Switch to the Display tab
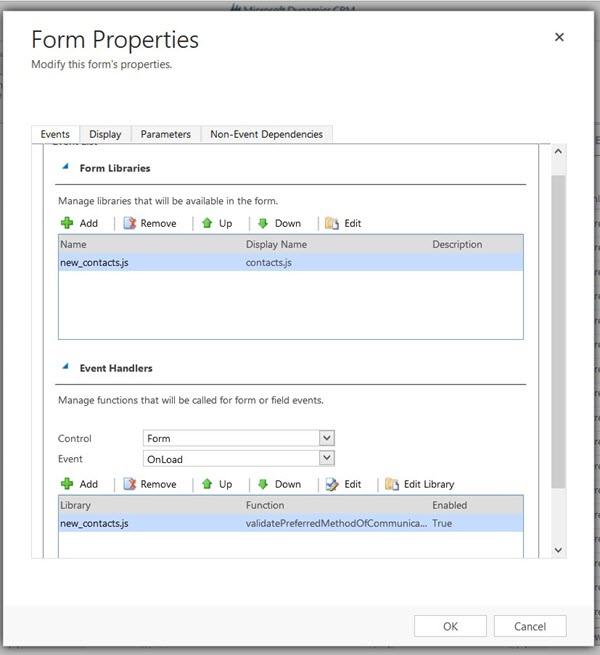Image resolution: width=600 pixels, height=655 pixels. (105, 134)
